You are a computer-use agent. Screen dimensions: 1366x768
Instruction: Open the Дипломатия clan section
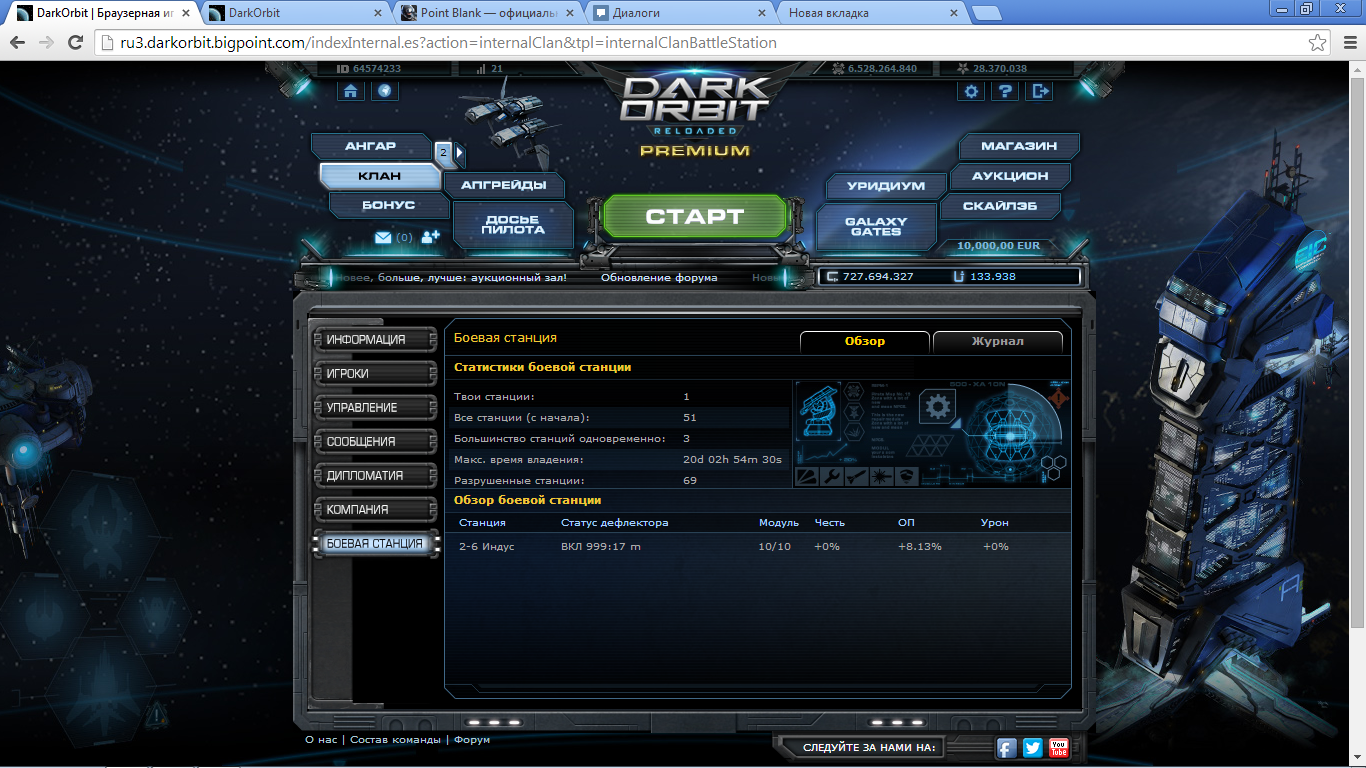(x=375, y=476)
